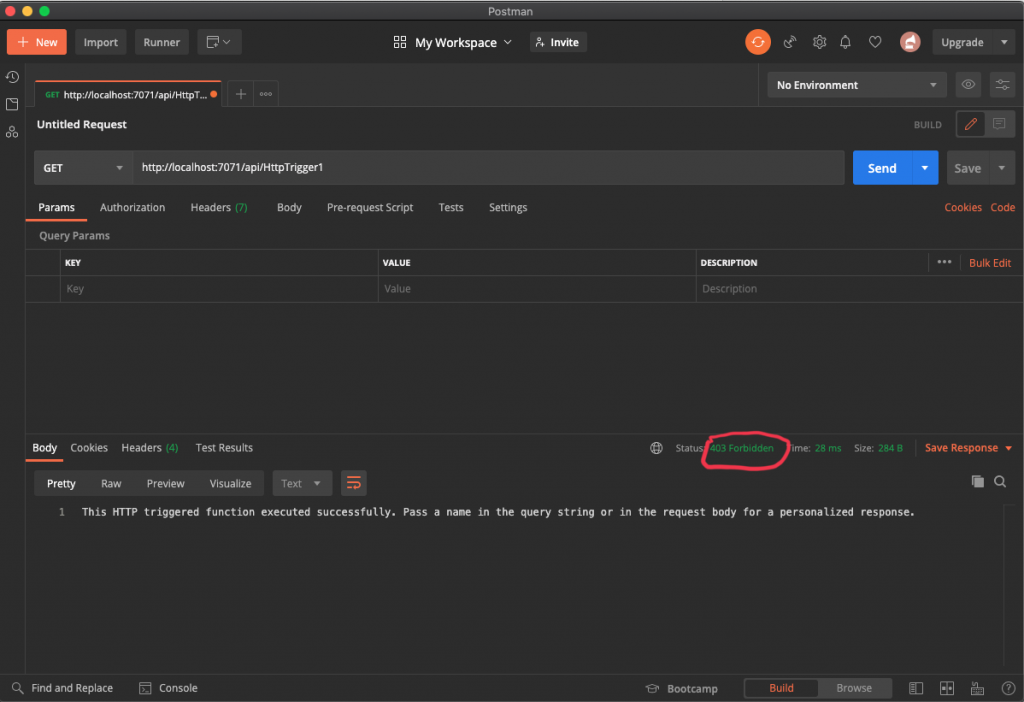Switch to Params tab
The image size is (1024, 702).
tap(56, 207)
